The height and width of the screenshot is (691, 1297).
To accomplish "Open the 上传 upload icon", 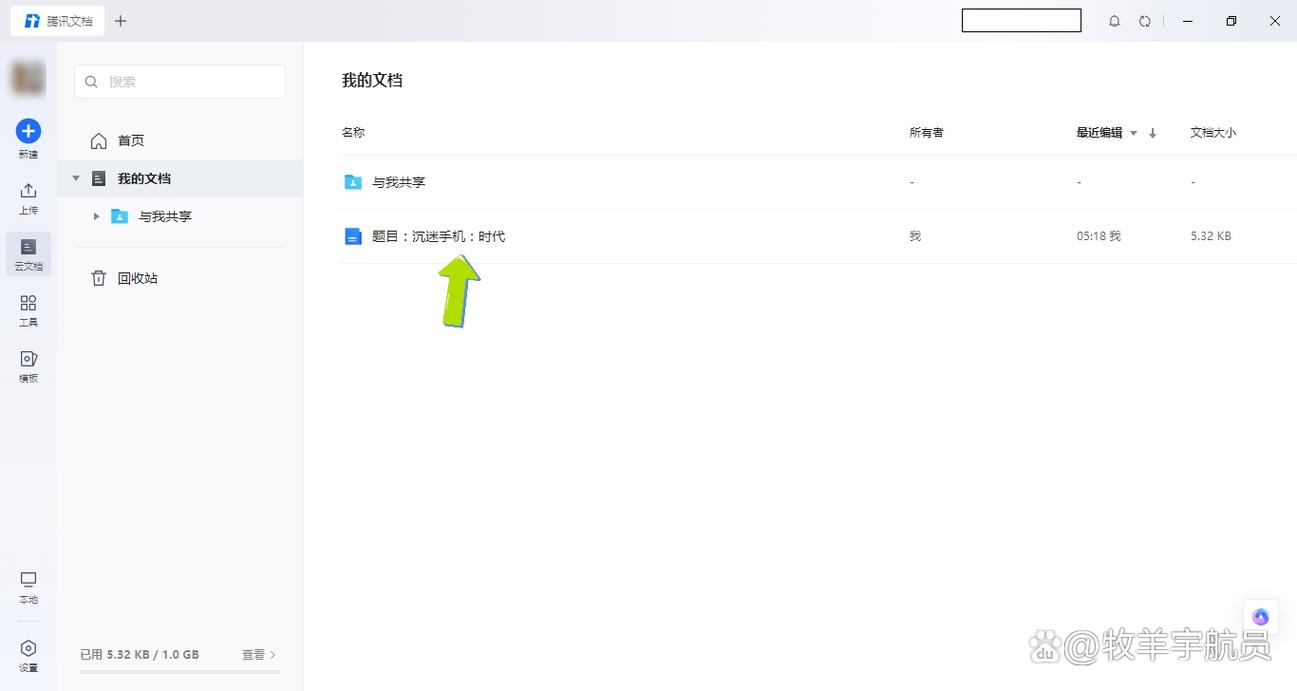I will [x=28, y=191].
